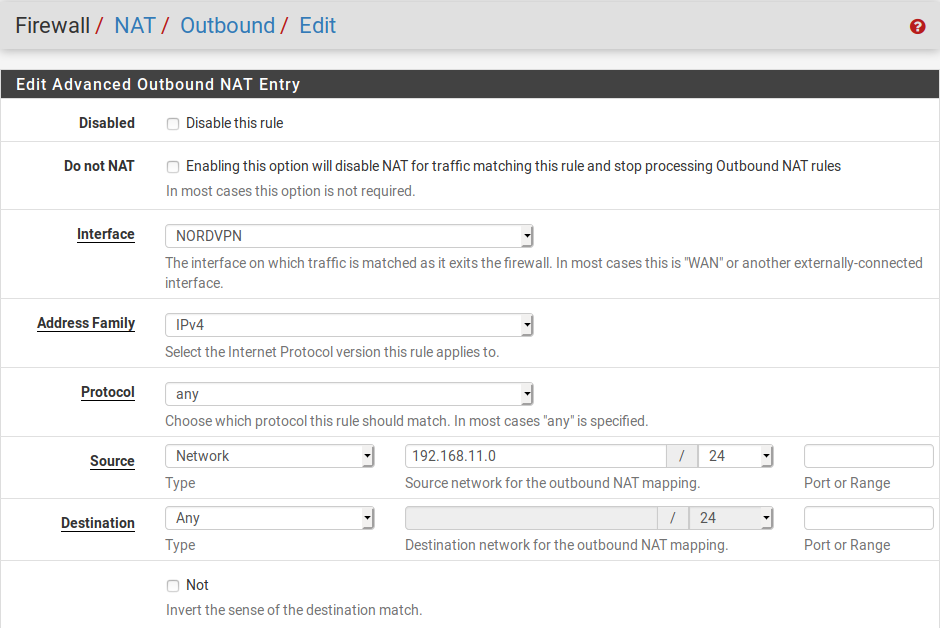Enable the Disable this rule checkbox
This screenshot has width=940, height=628.
pyautogui.click(x=173, y=124)
